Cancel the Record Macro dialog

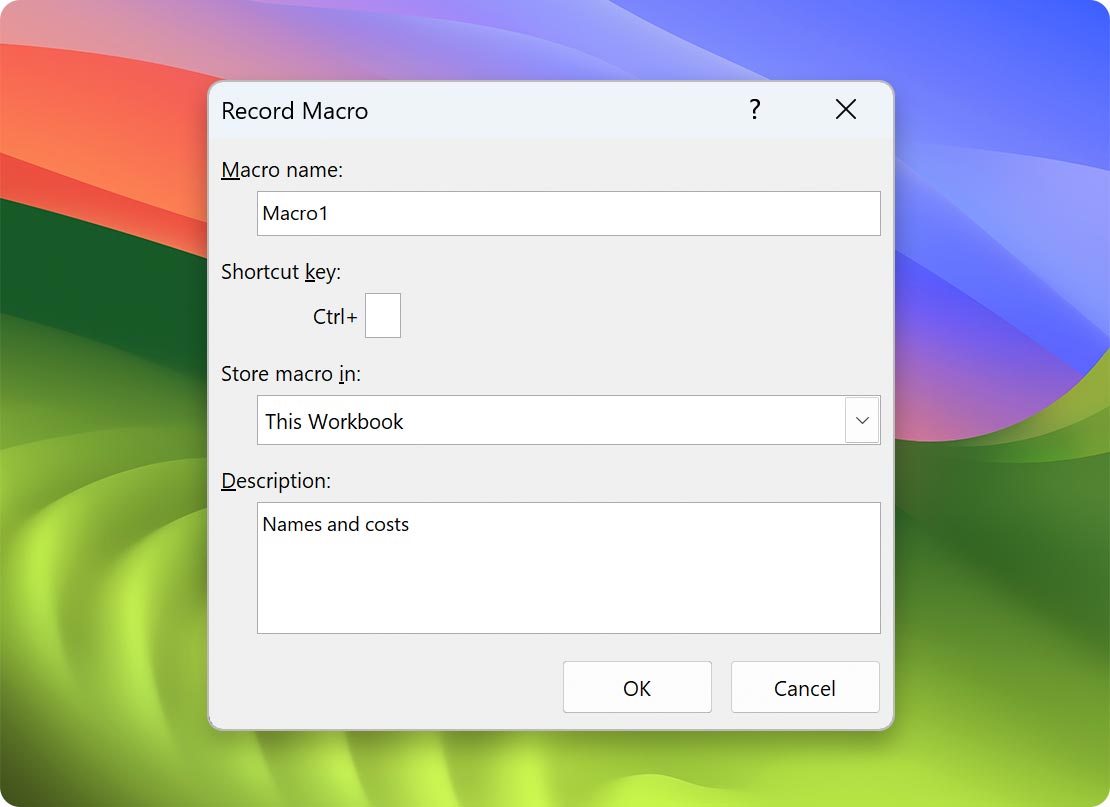click(804, 687)
